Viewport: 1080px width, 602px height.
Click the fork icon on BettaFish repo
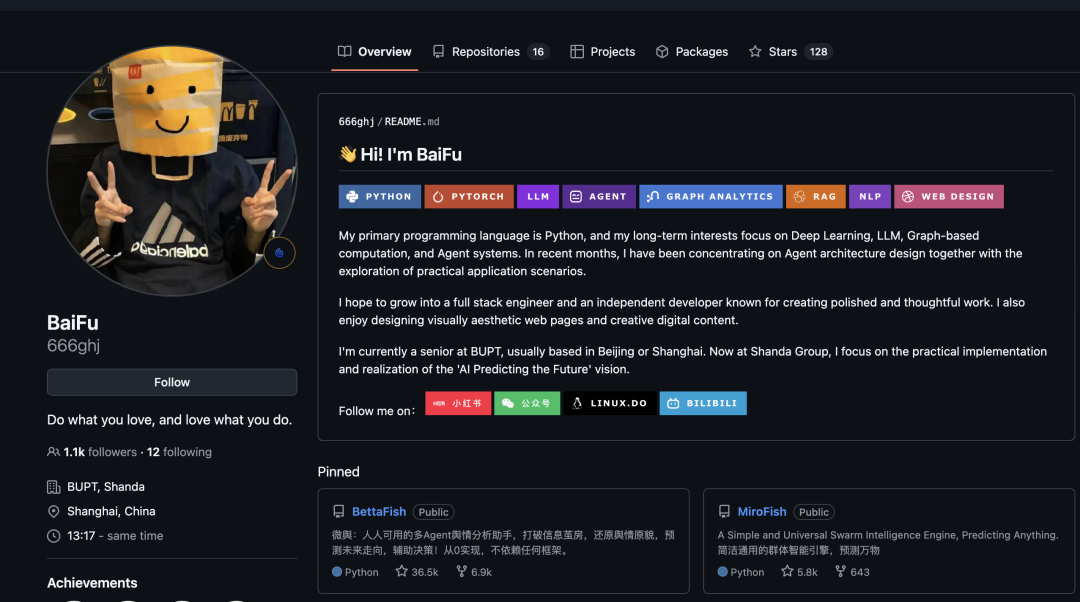(461, 572)
